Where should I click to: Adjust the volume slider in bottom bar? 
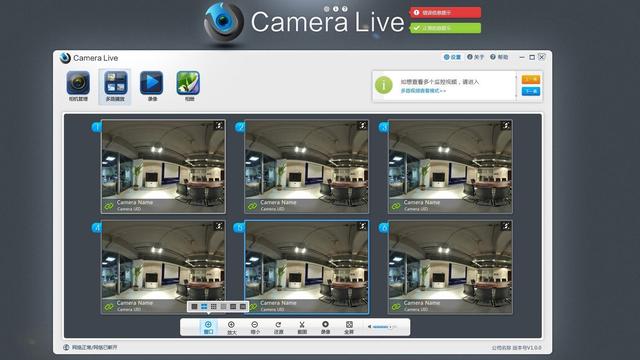pos(382,327)
